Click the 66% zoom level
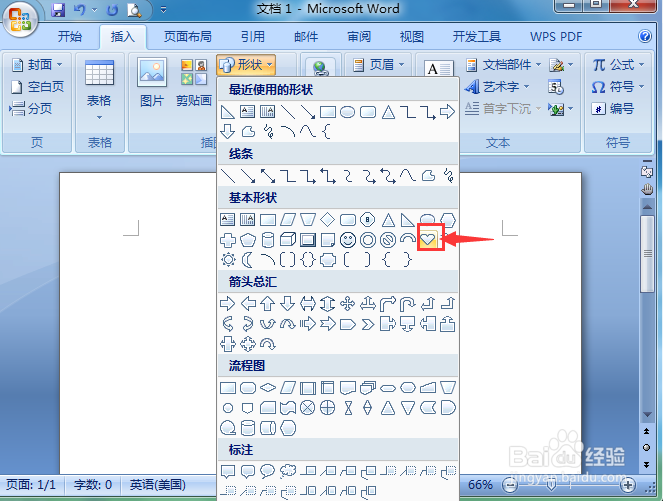Screen dimensions: 663x501 pyautogui.click(x=480, y=485)
